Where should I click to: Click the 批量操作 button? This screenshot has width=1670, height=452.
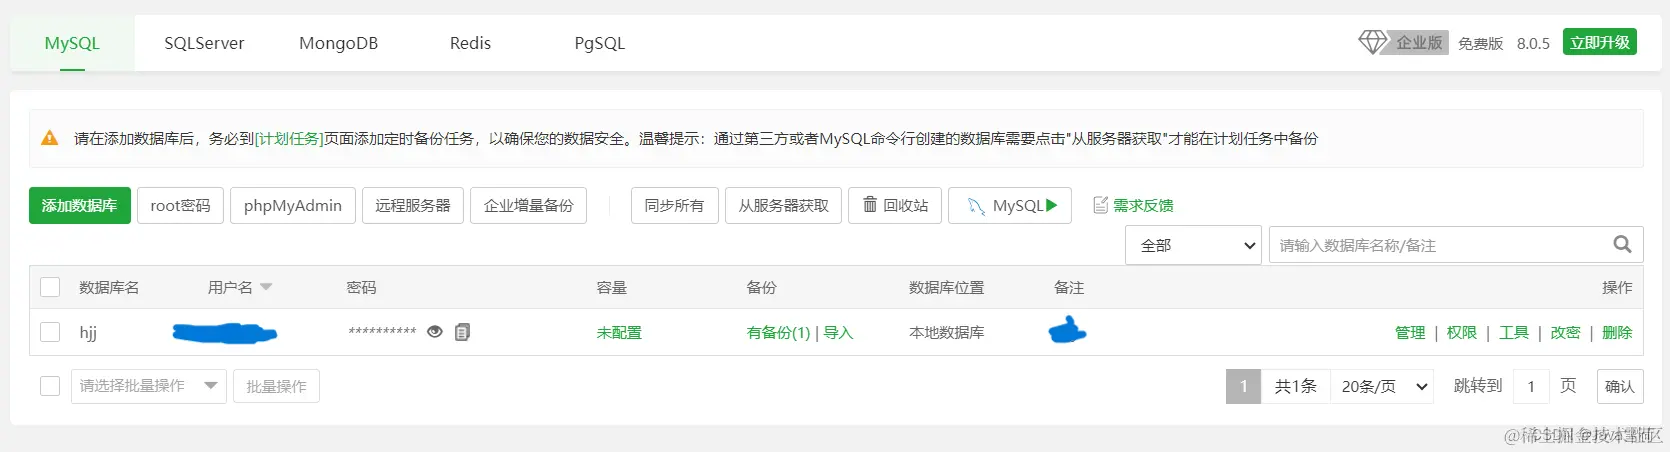(276, 386)
